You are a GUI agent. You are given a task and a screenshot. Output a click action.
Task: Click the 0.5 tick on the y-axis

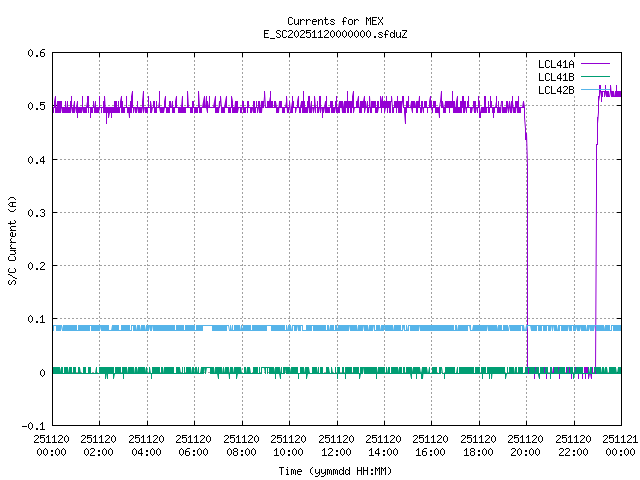click(36, 106)
